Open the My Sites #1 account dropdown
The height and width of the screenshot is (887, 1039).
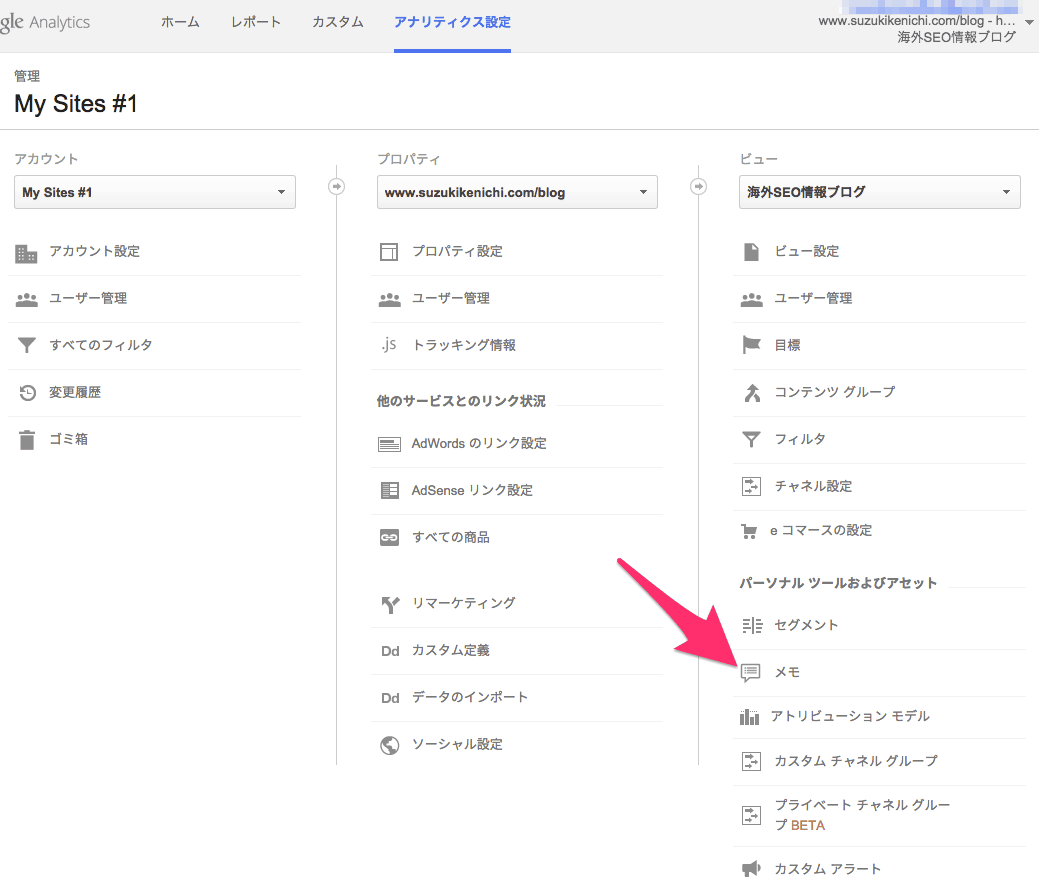(x=155, y=192)
